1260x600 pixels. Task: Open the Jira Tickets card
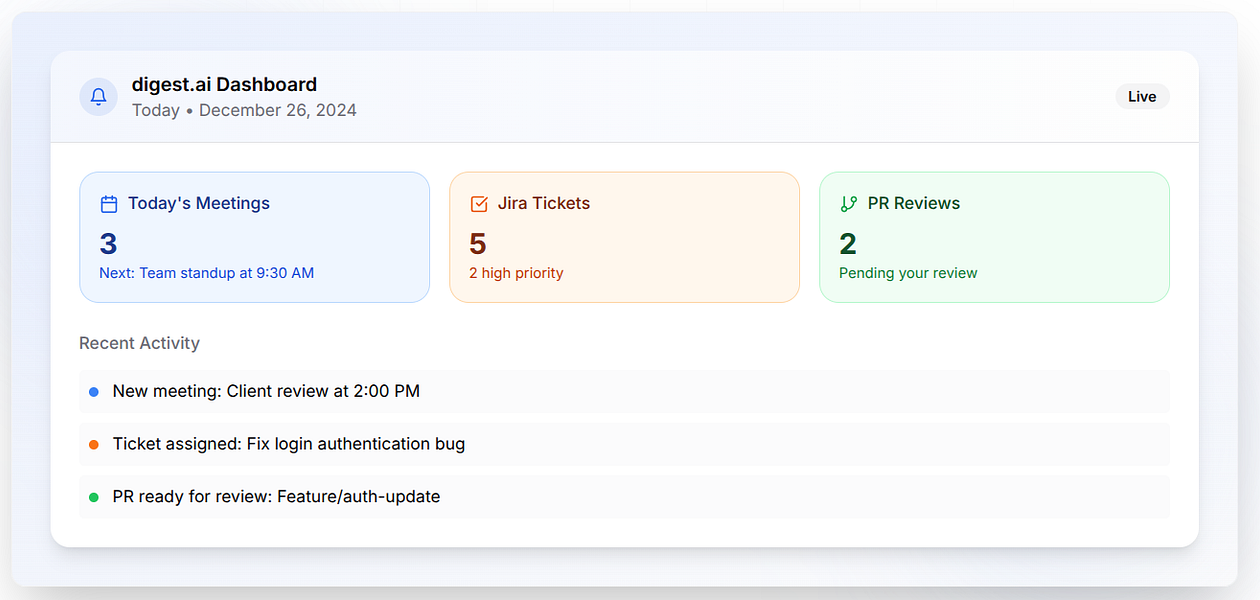(624, 237)
